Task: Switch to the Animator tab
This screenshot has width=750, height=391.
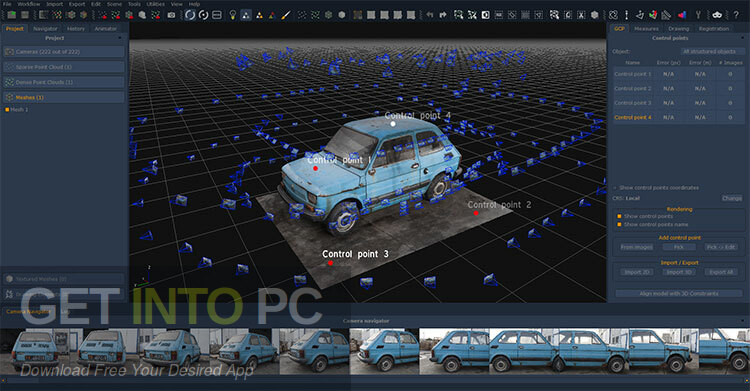Action: 105,29
